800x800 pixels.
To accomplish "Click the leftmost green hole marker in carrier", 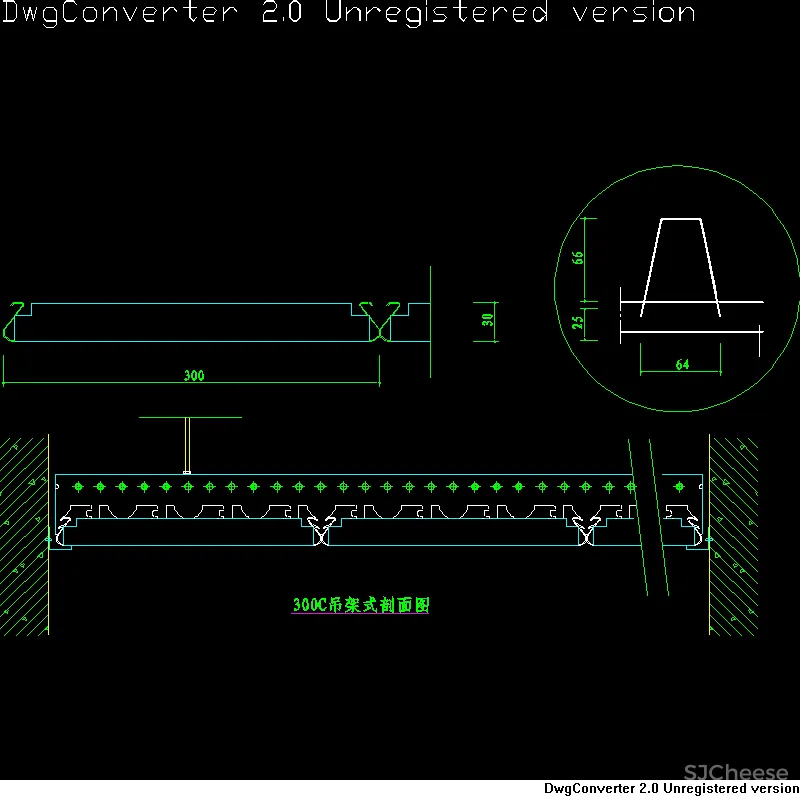I will pos(78,487).
